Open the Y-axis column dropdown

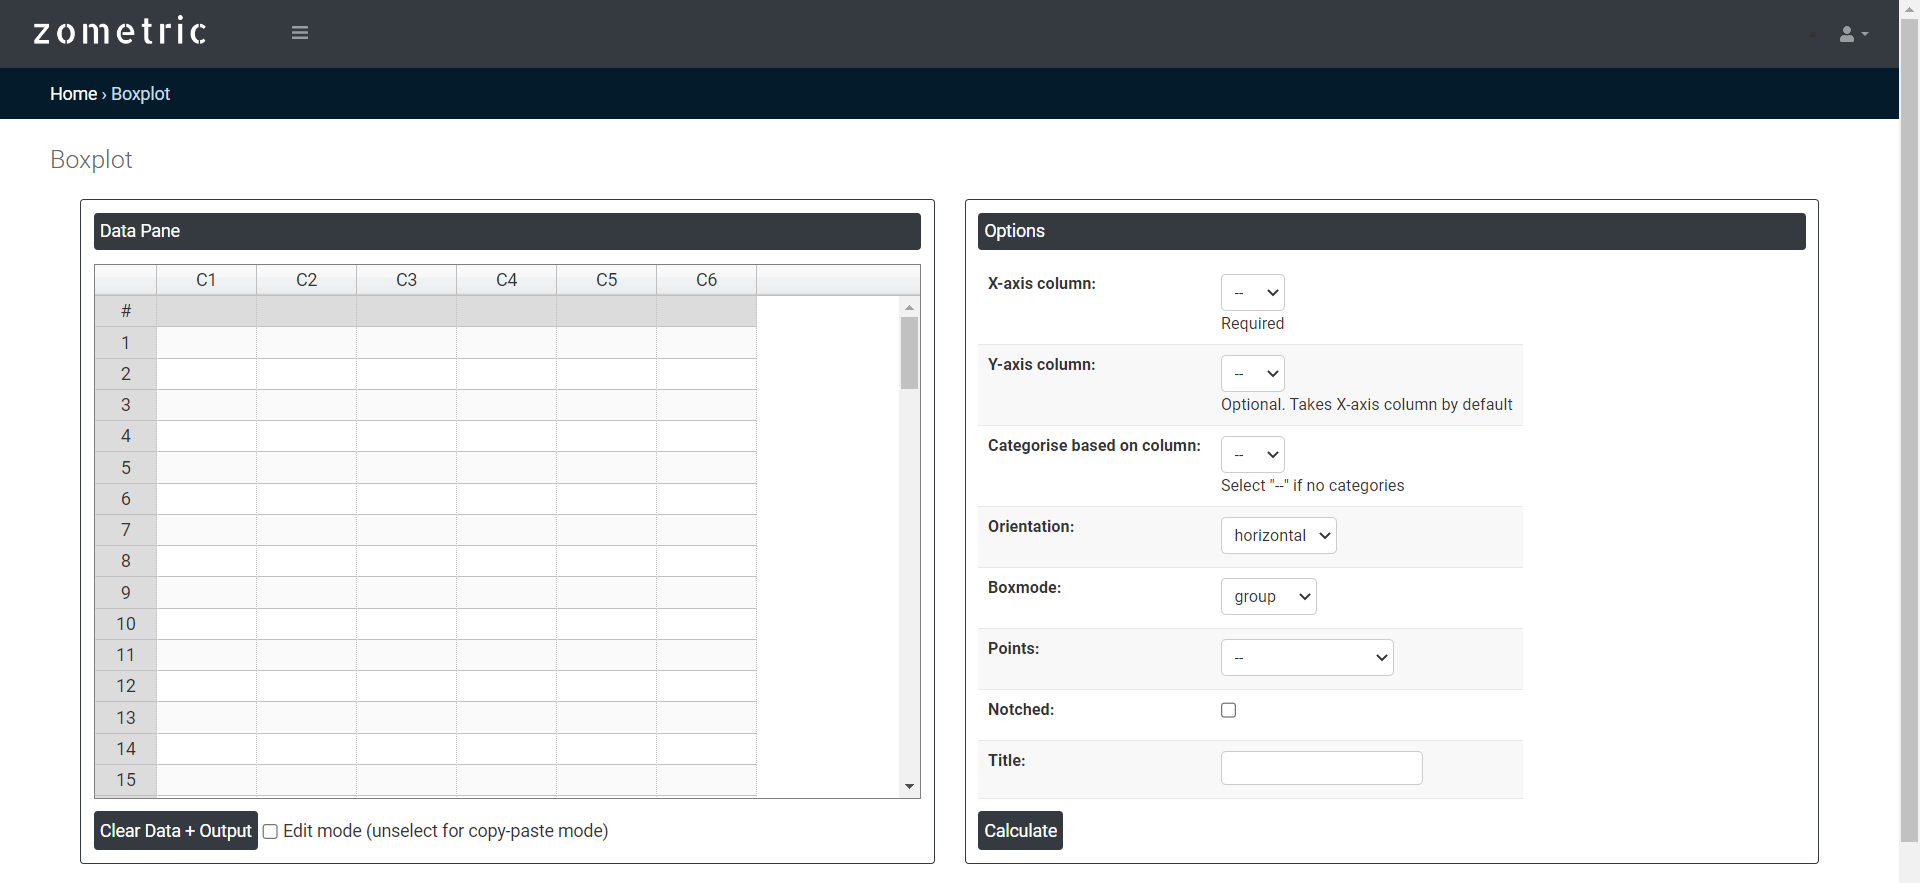(x=1252, y=374)
